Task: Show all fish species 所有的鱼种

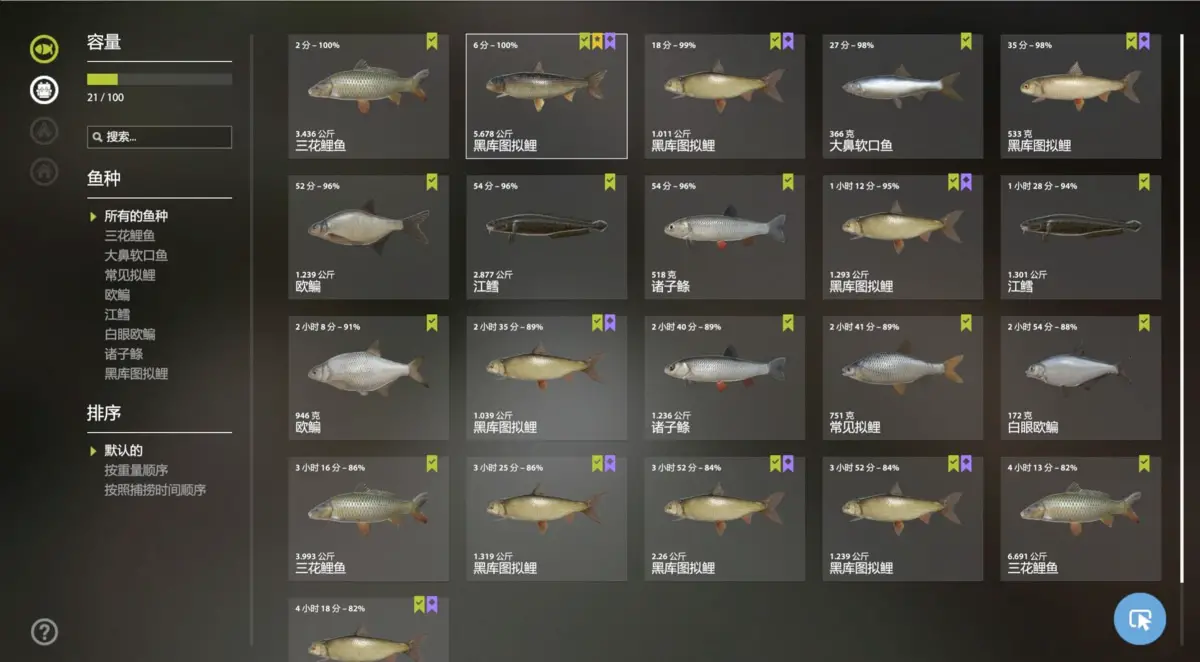Action: click(x=136, y=216)
